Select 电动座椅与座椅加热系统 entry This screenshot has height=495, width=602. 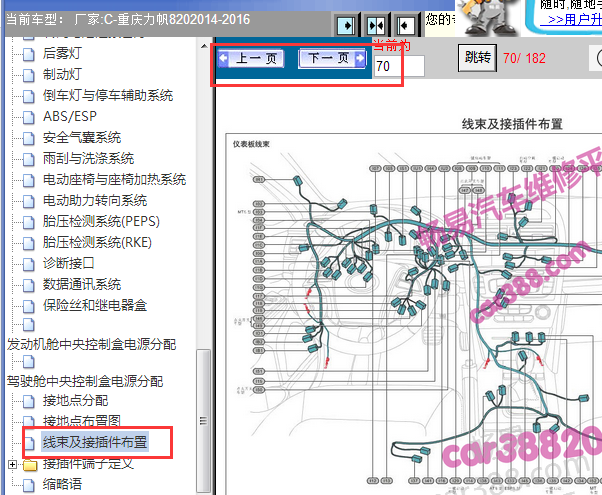click(114, 179)
